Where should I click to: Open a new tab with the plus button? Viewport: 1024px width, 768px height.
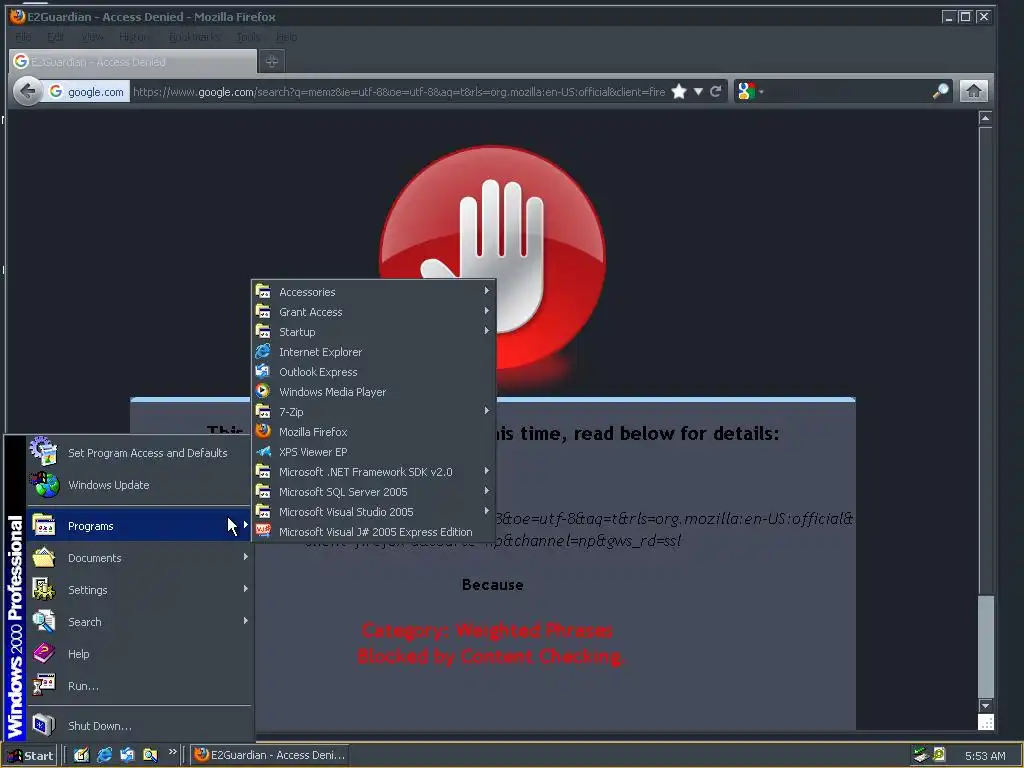pyautogui.click(x=272, y=61)
